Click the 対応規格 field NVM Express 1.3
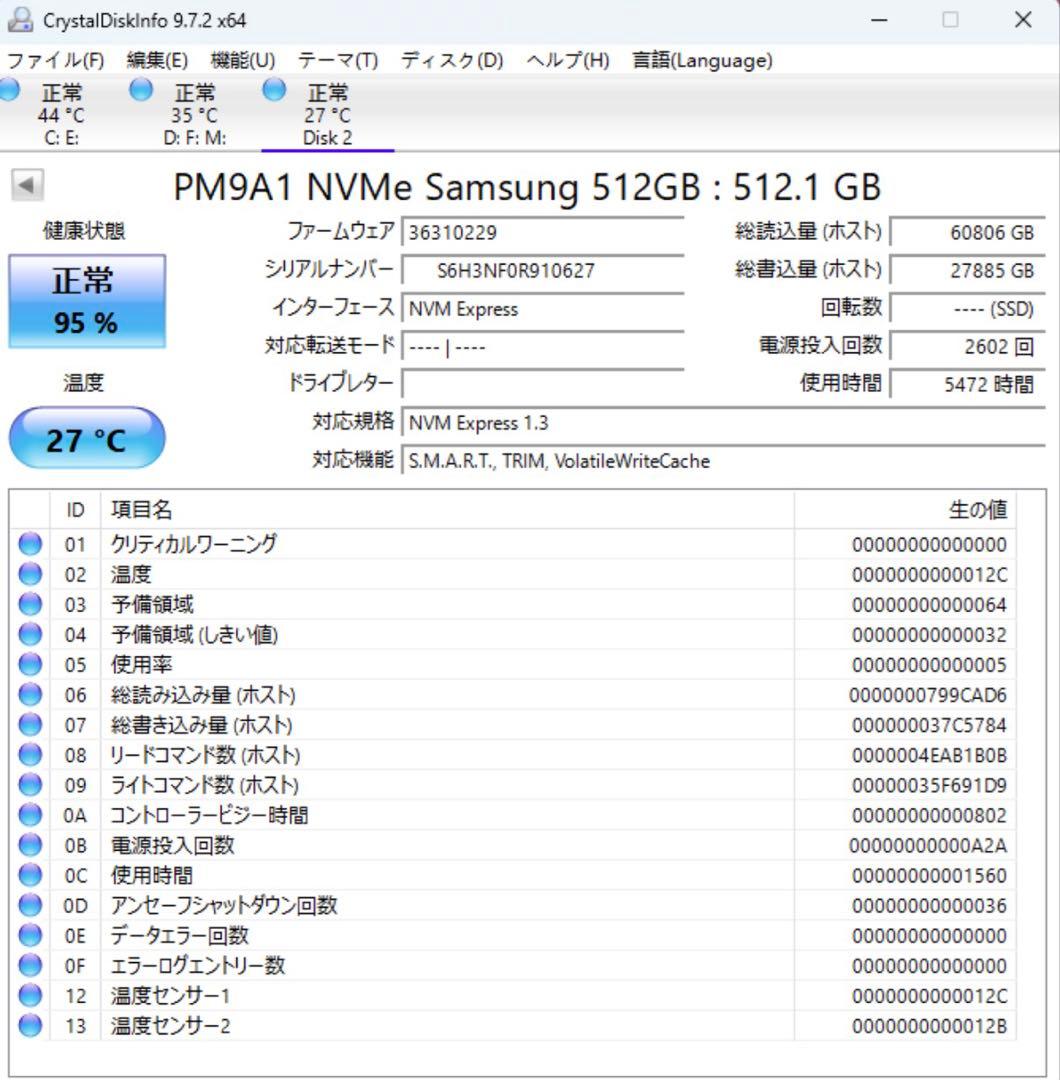 click(x=724, y=422)
